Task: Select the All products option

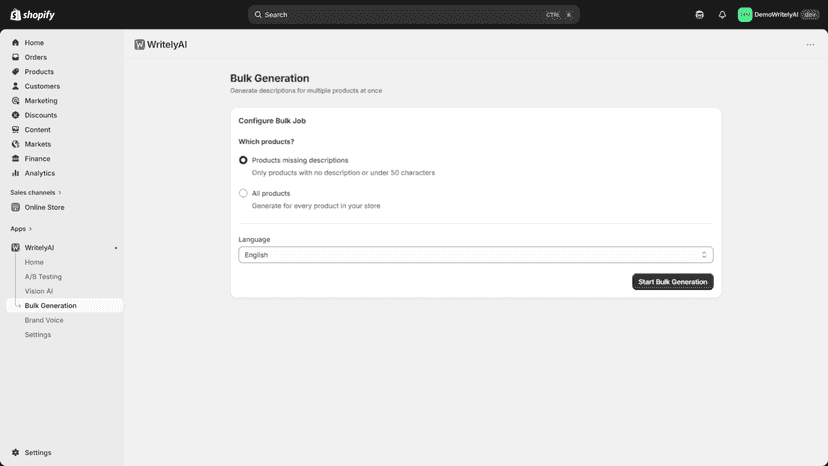Action: click(x=243, y=193)
